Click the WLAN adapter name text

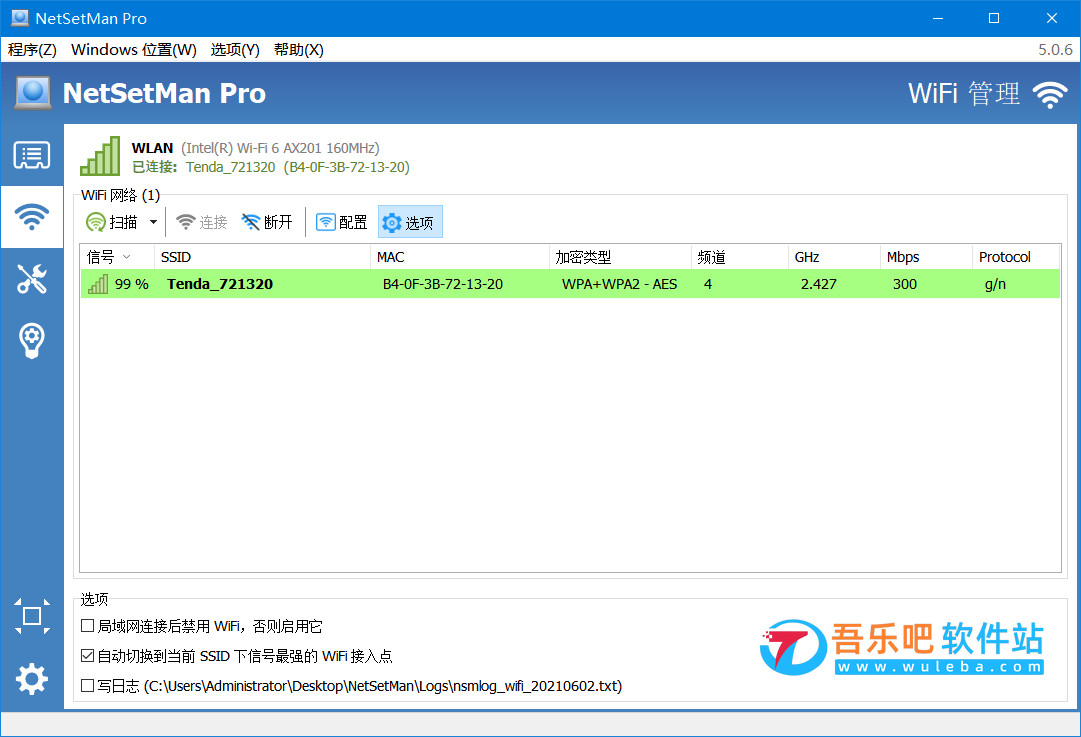[x=152, y=148]
